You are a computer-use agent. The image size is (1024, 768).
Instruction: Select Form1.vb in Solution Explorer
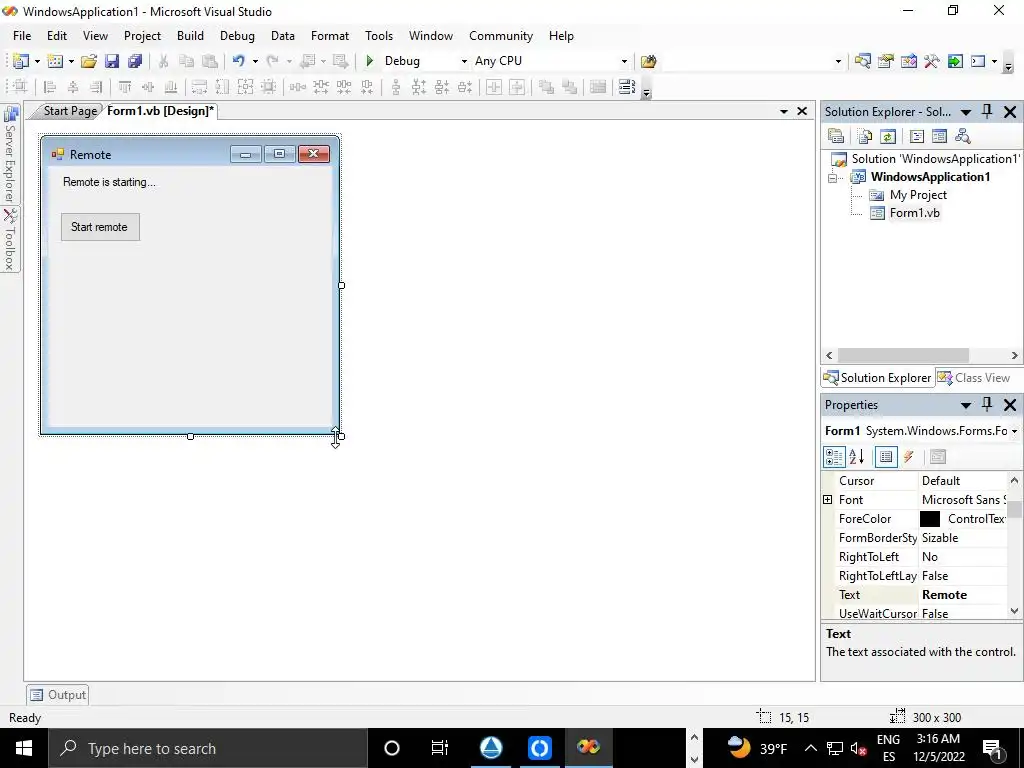[914, 213]
